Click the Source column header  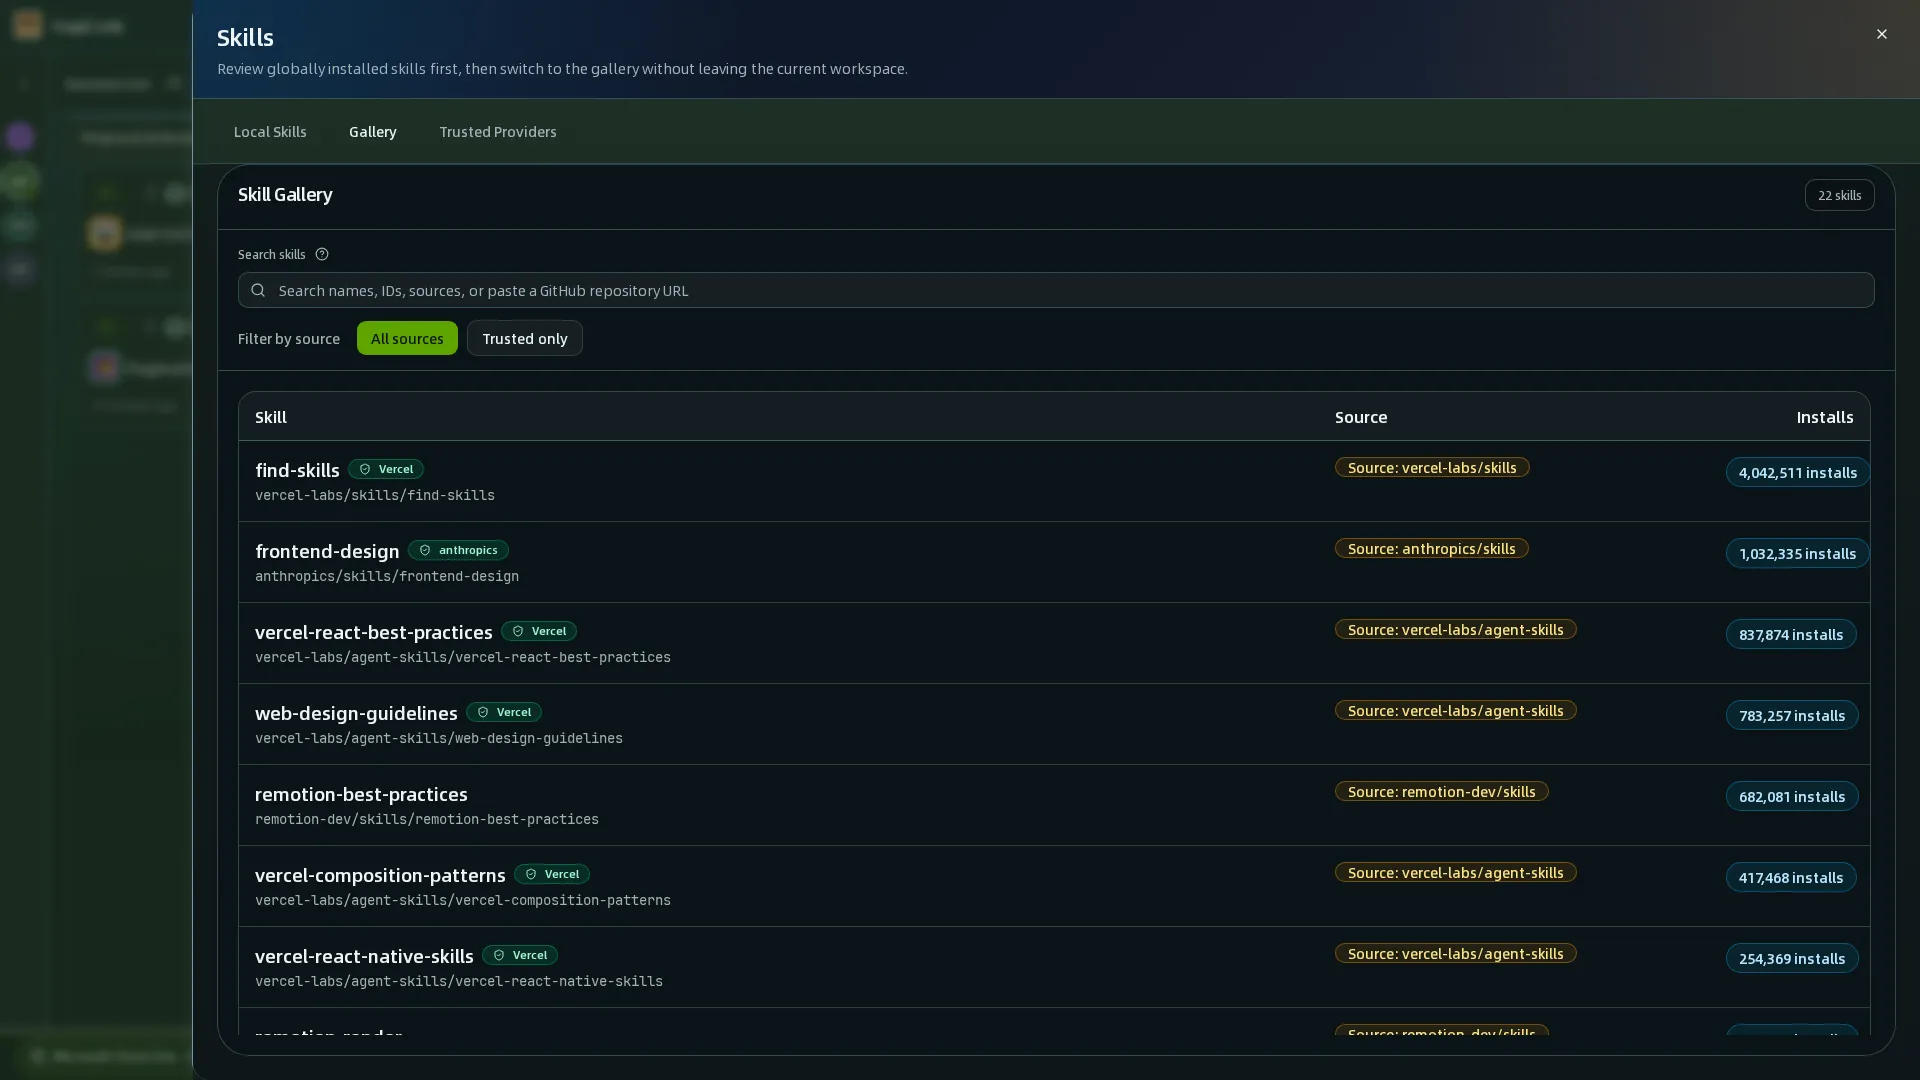pyautogui.click(x=1361, y=417)
